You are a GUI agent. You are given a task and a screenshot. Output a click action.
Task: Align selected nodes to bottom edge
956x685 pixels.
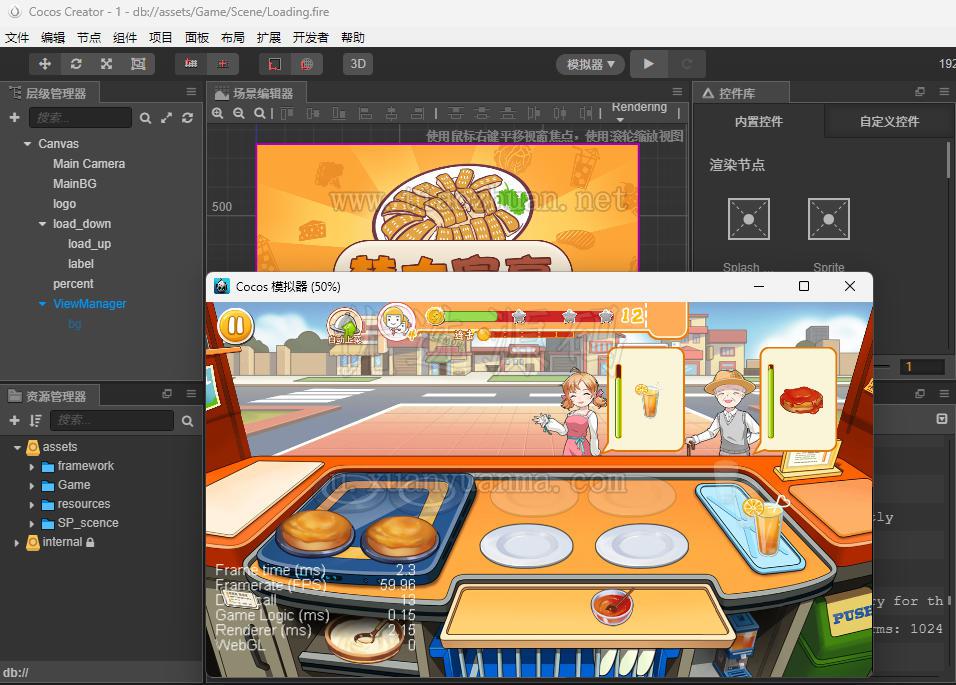(339, 113)
